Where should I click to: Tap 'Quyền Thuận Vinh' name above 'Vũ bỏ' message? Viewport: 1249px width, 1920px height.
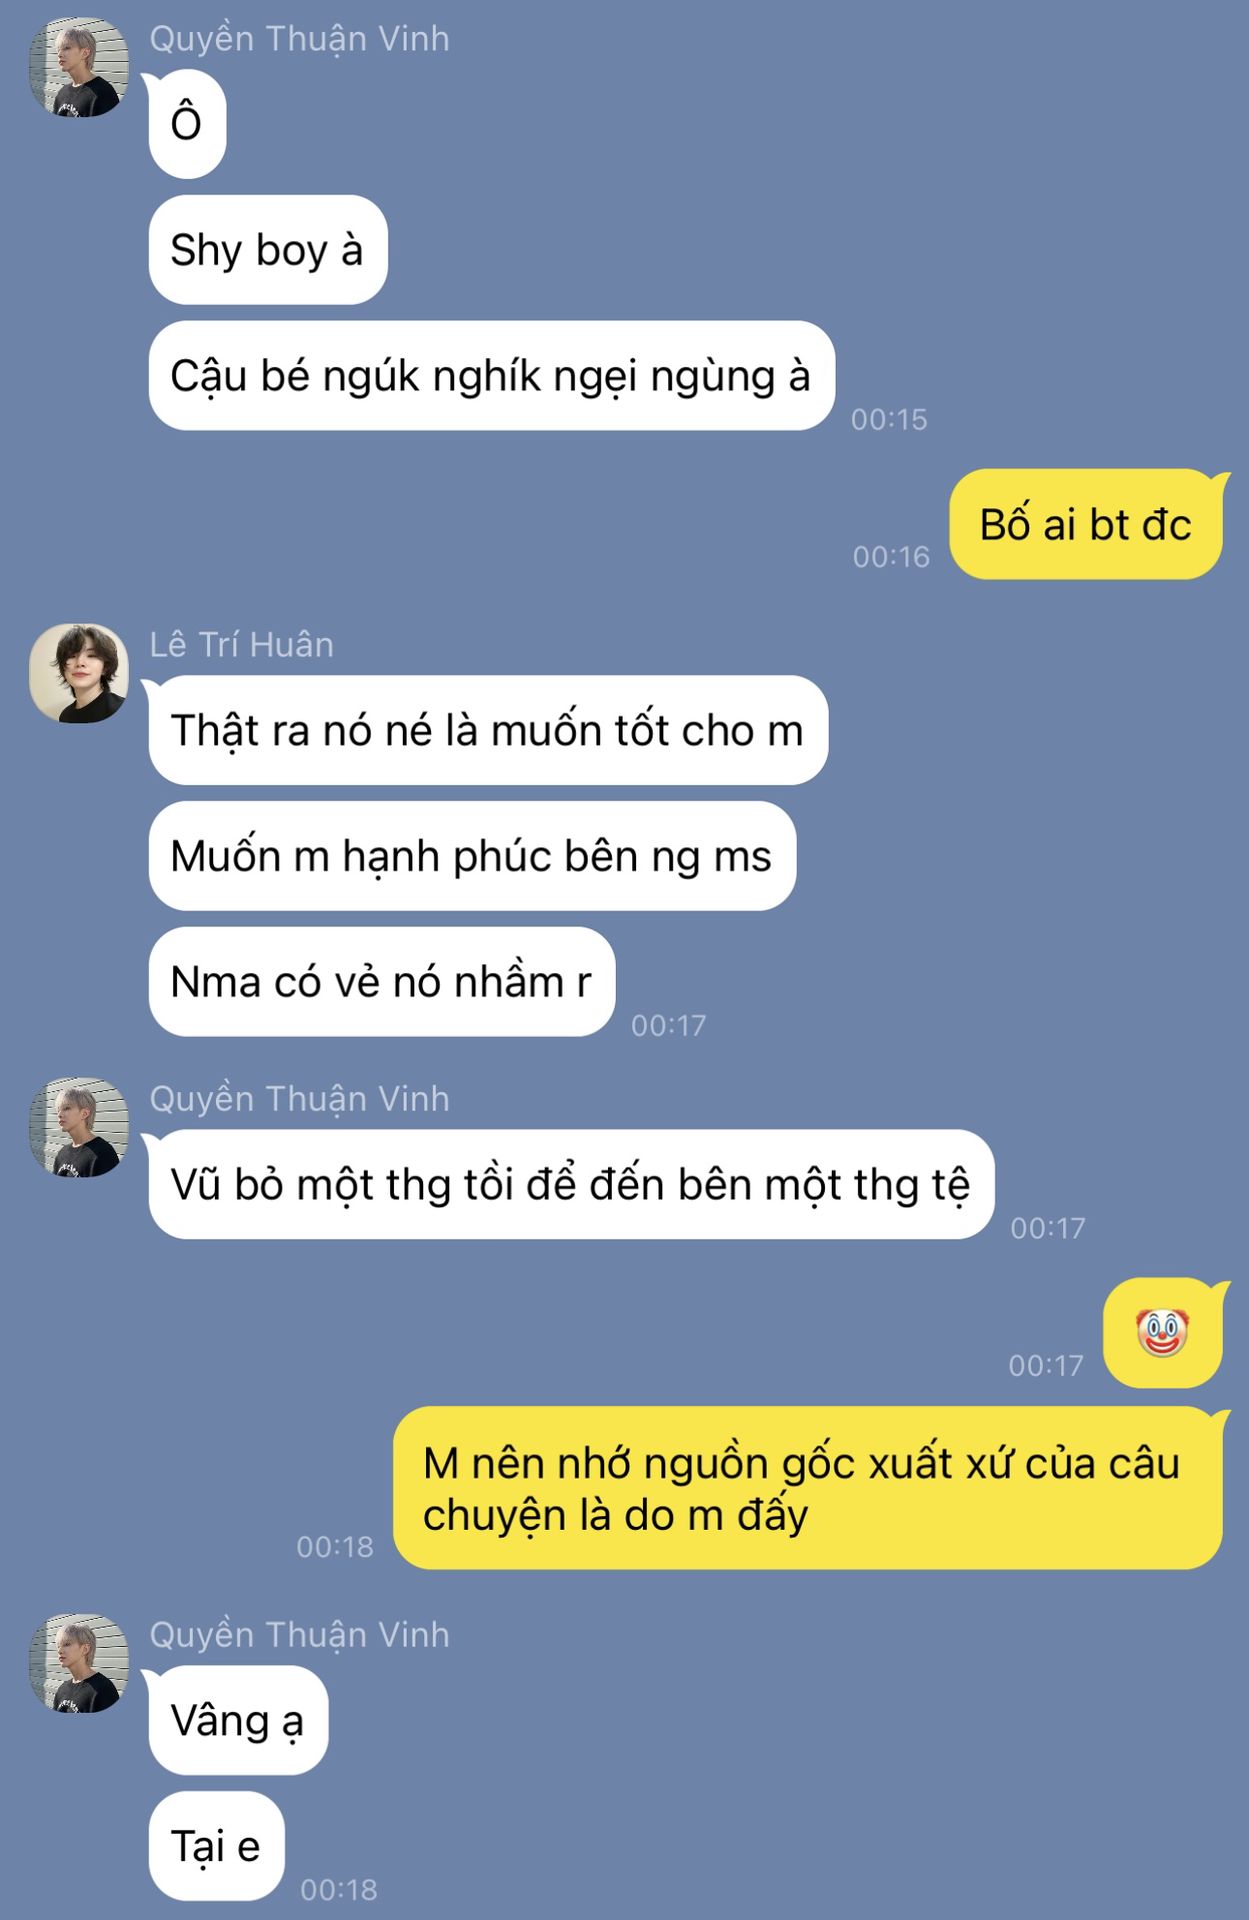click(x=300, y=1099)
